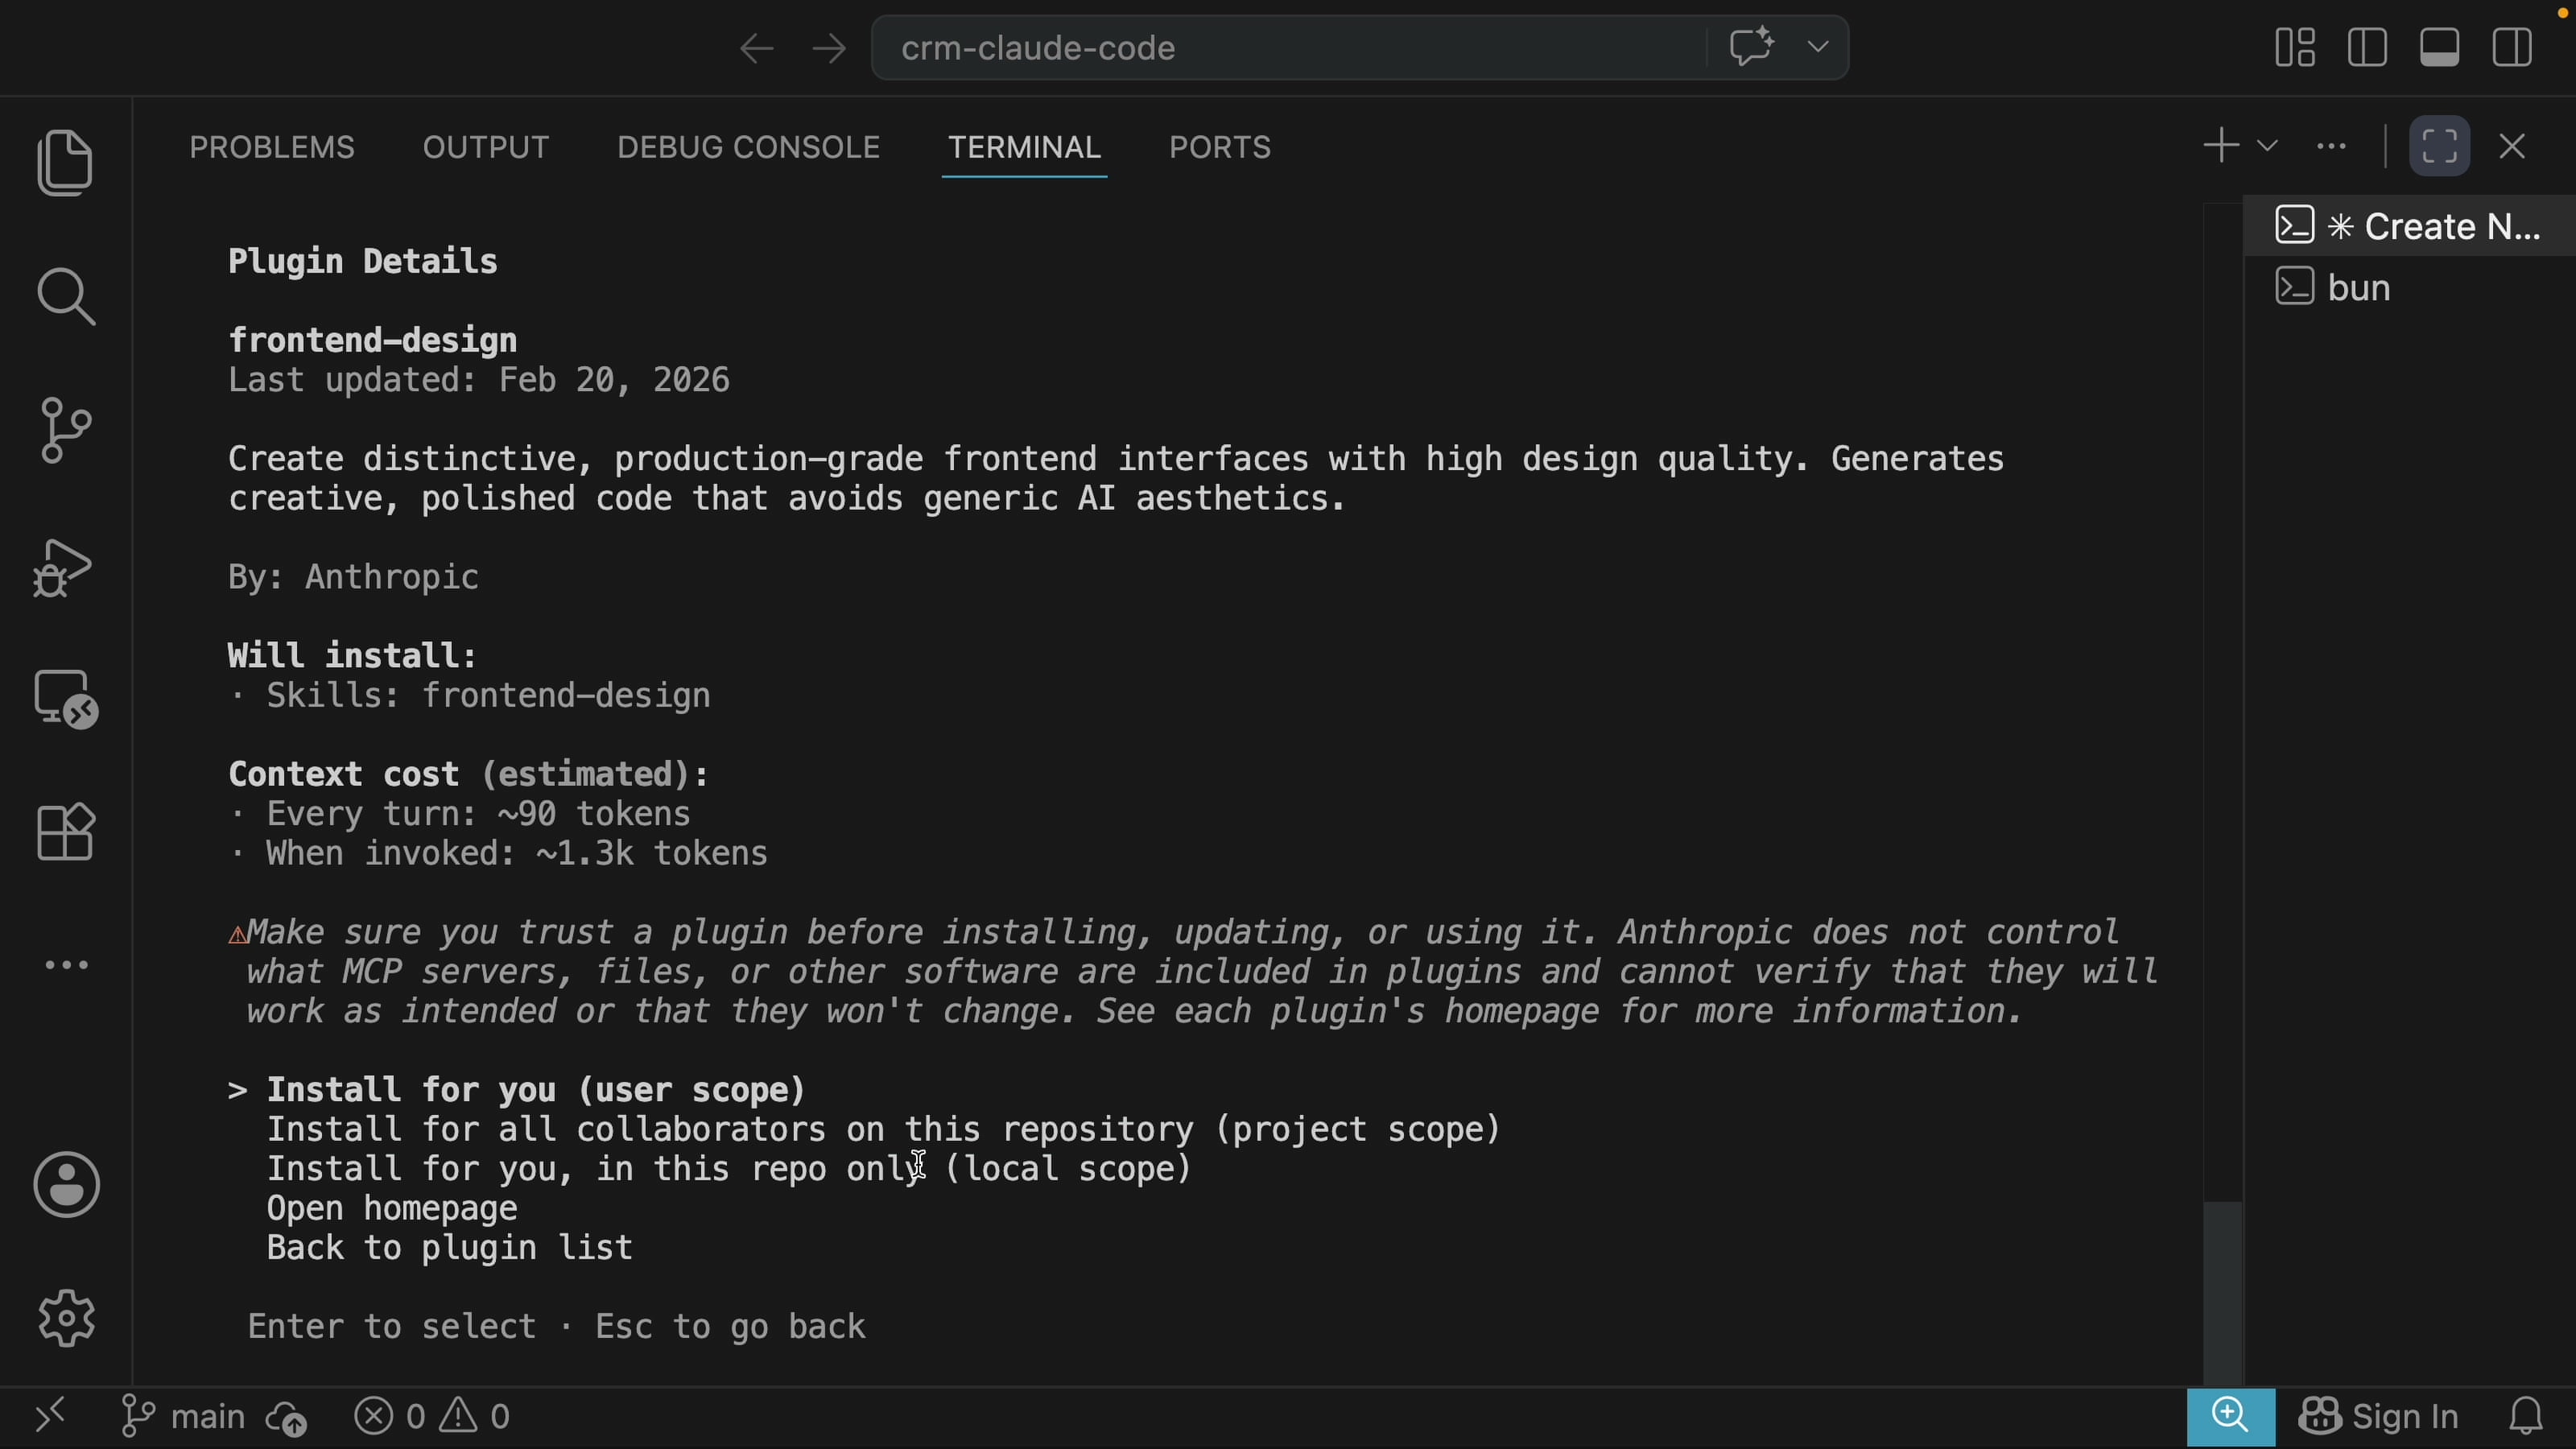The image size is (2576, 1449).
Task: Open the new terminal launch profile dropdown
Action: click(2267, 146)
